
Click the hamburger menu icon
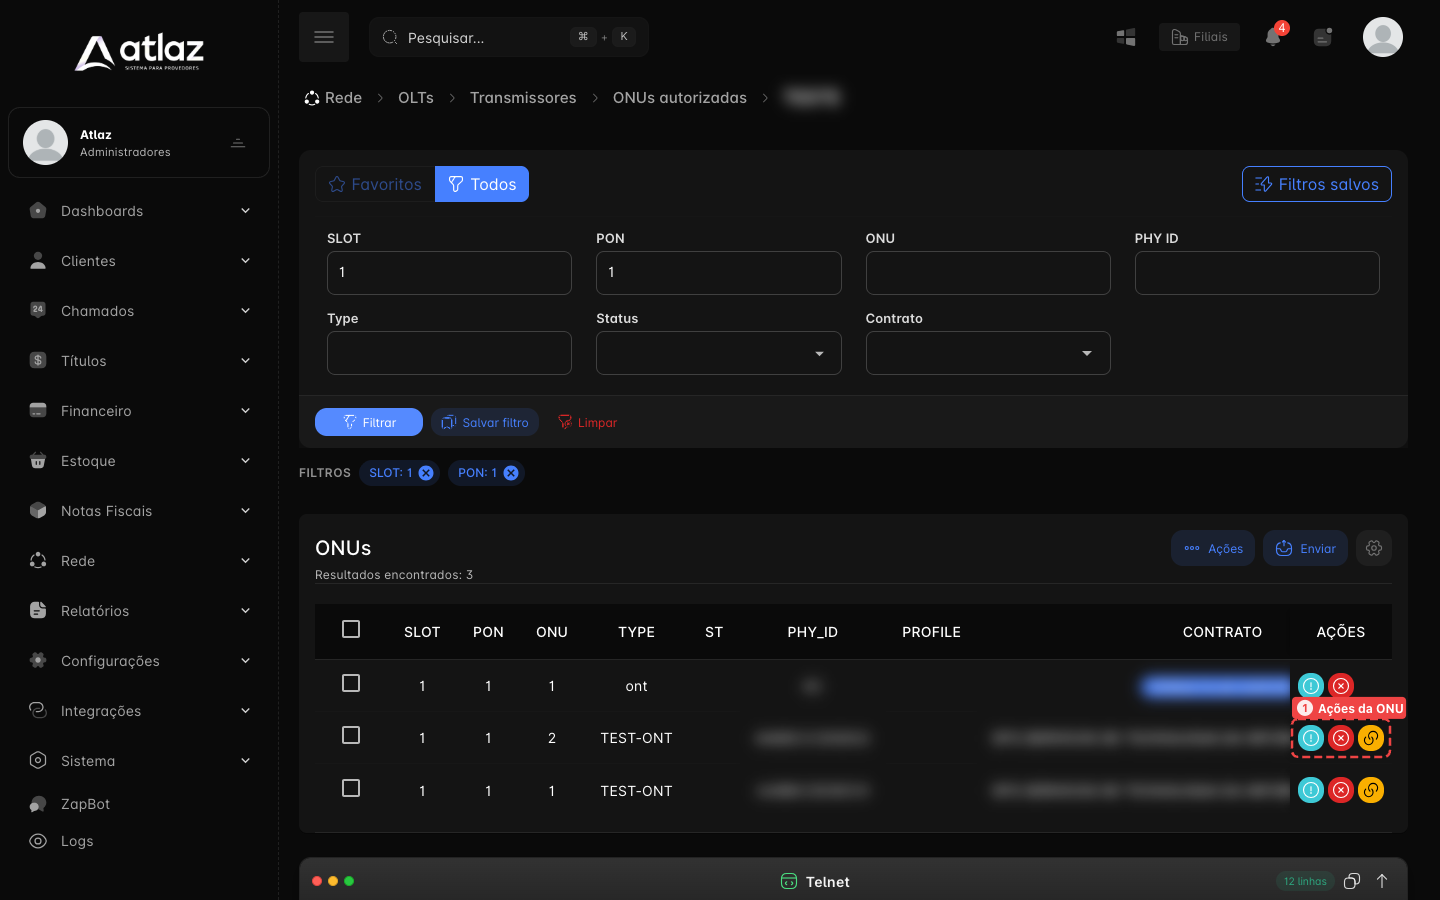tap(324, 37)
